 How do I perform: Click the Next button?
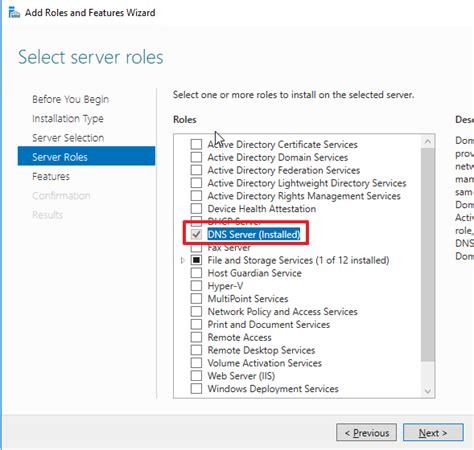click(433, 433)
